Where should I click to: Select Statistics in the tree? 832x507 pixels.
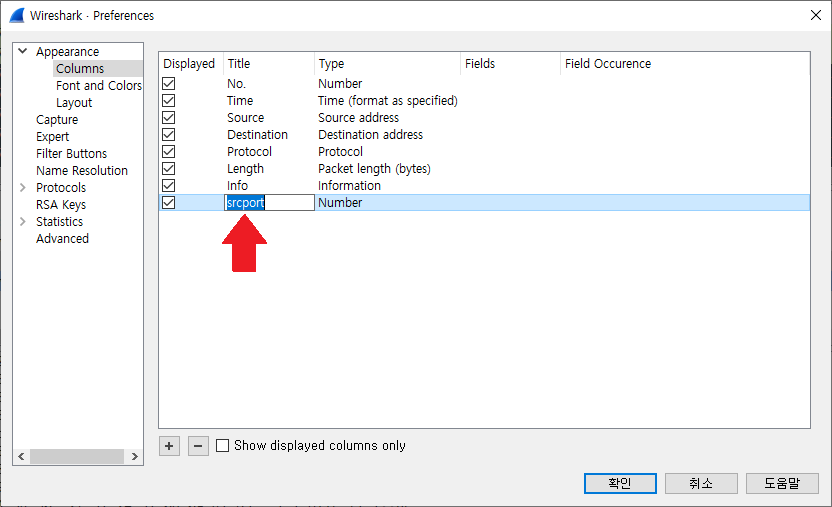(x=59, y=221)
